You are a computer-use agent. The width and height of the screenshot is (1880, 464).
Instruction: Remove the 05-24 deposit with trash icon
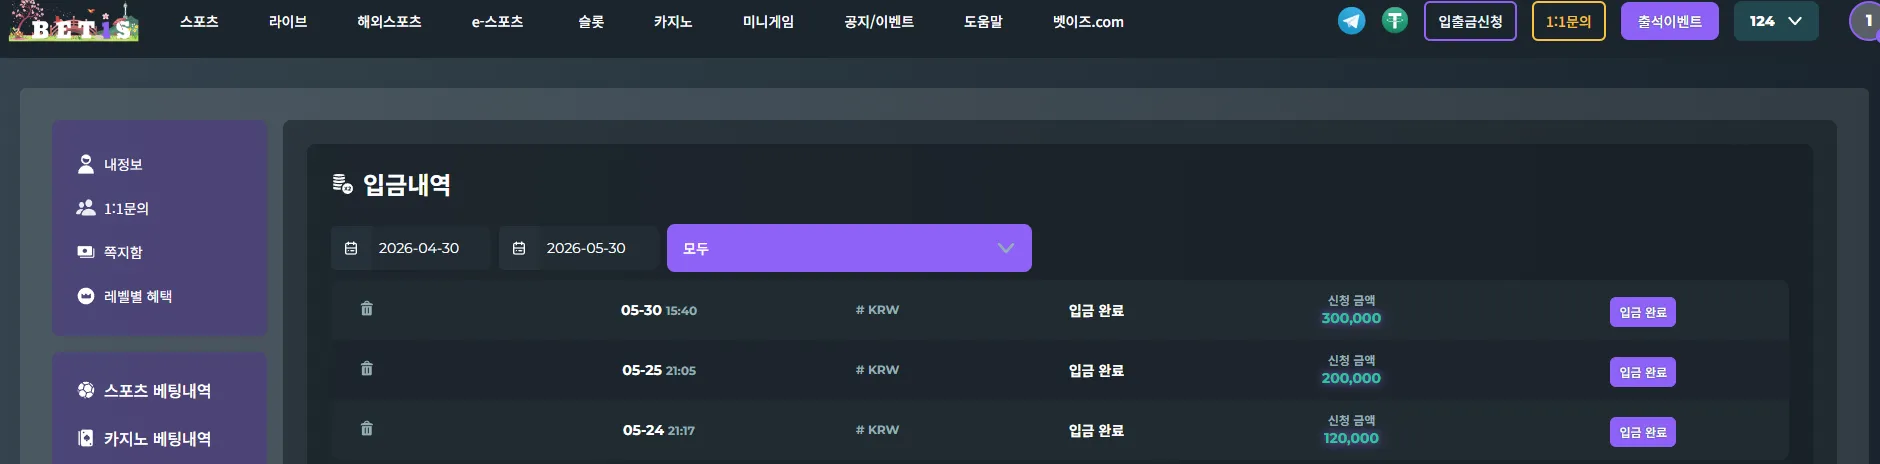[x=367, y=429]
